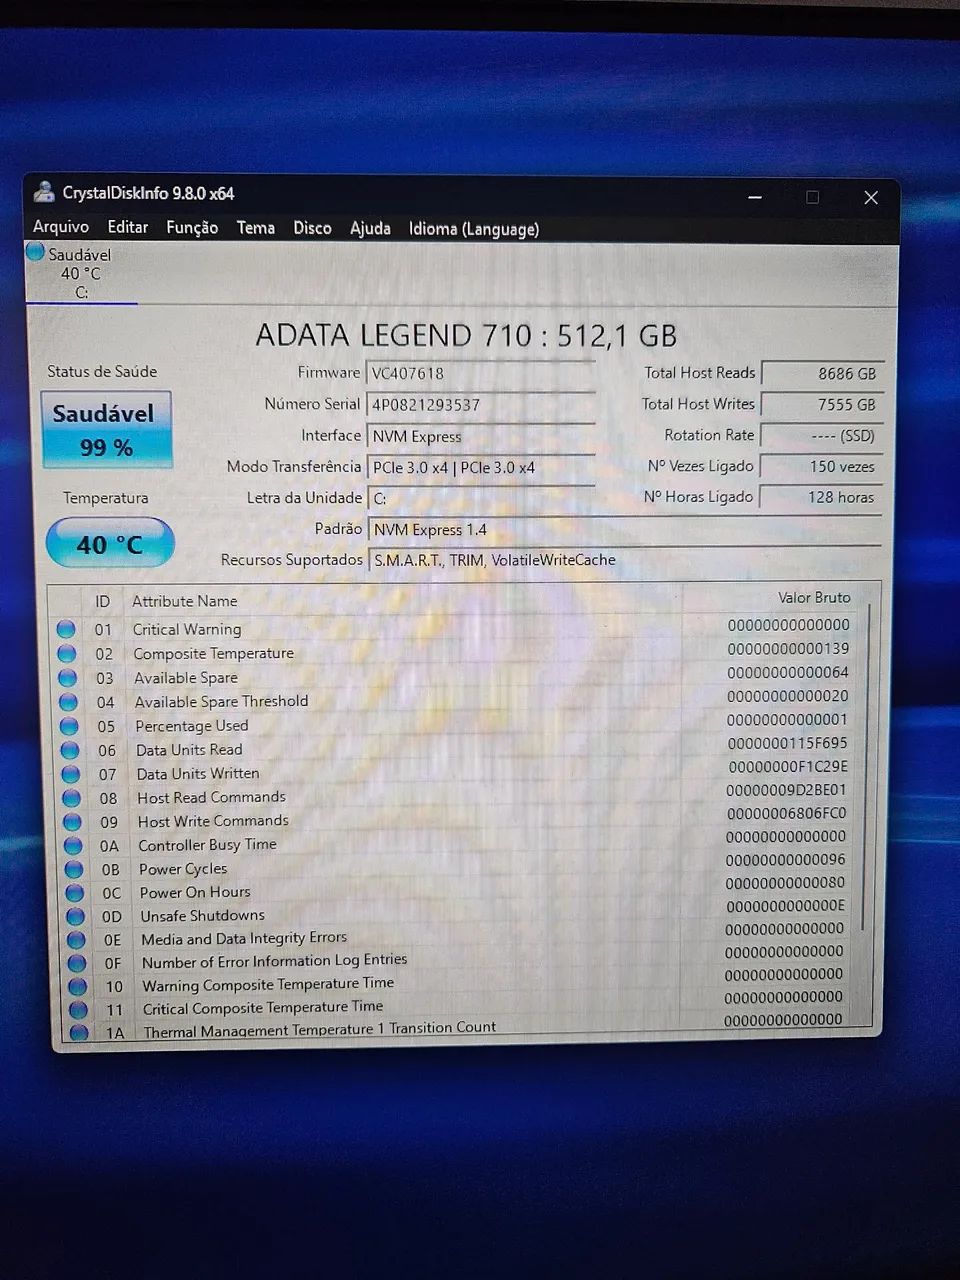
Task: Click the Total Host Reads value 8686 GB
Action: 822,373
